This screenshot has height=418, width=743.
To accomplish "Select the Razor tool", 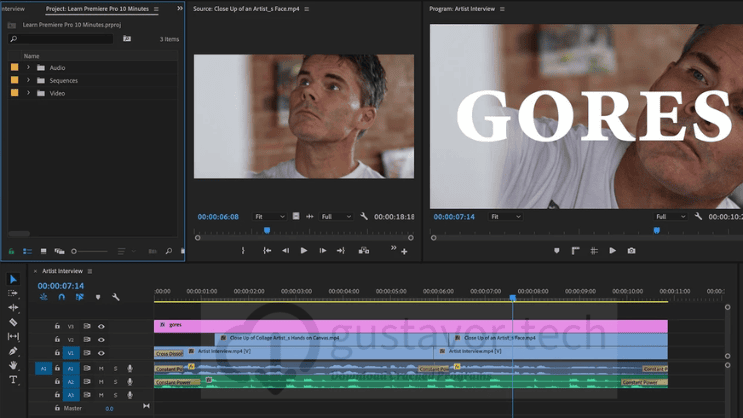I will (x=13, y=322).
